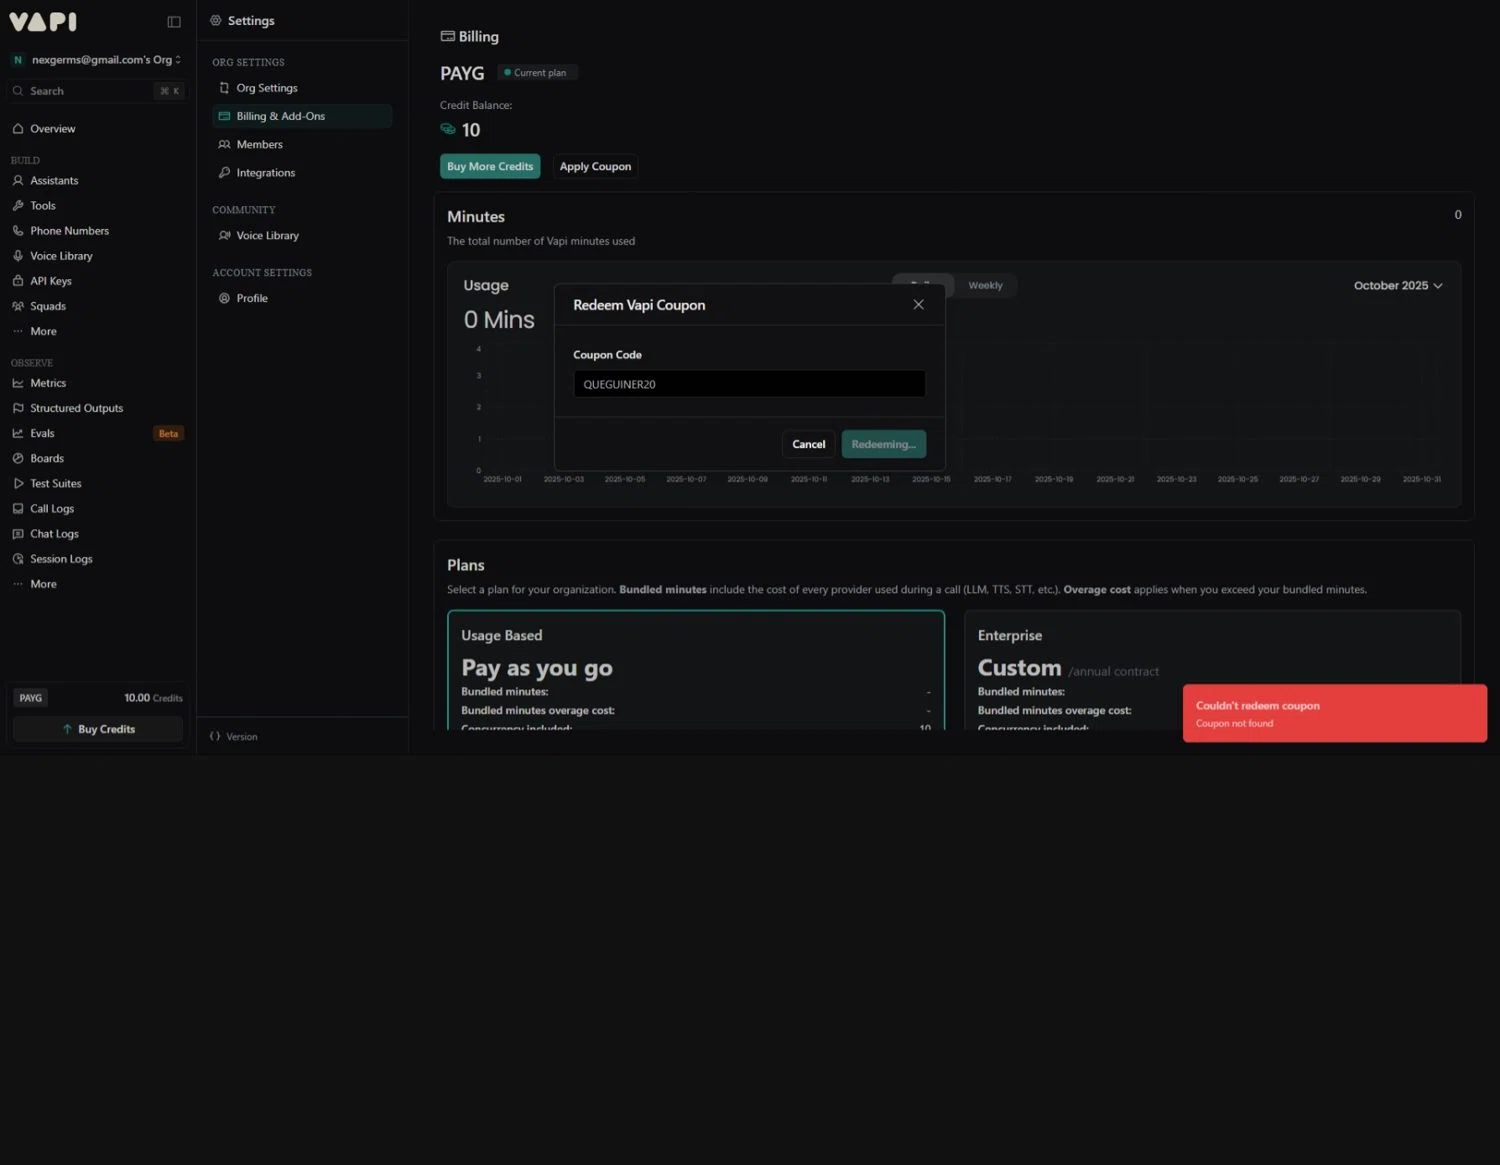Click the Evals icon

(x=18, y=433)
